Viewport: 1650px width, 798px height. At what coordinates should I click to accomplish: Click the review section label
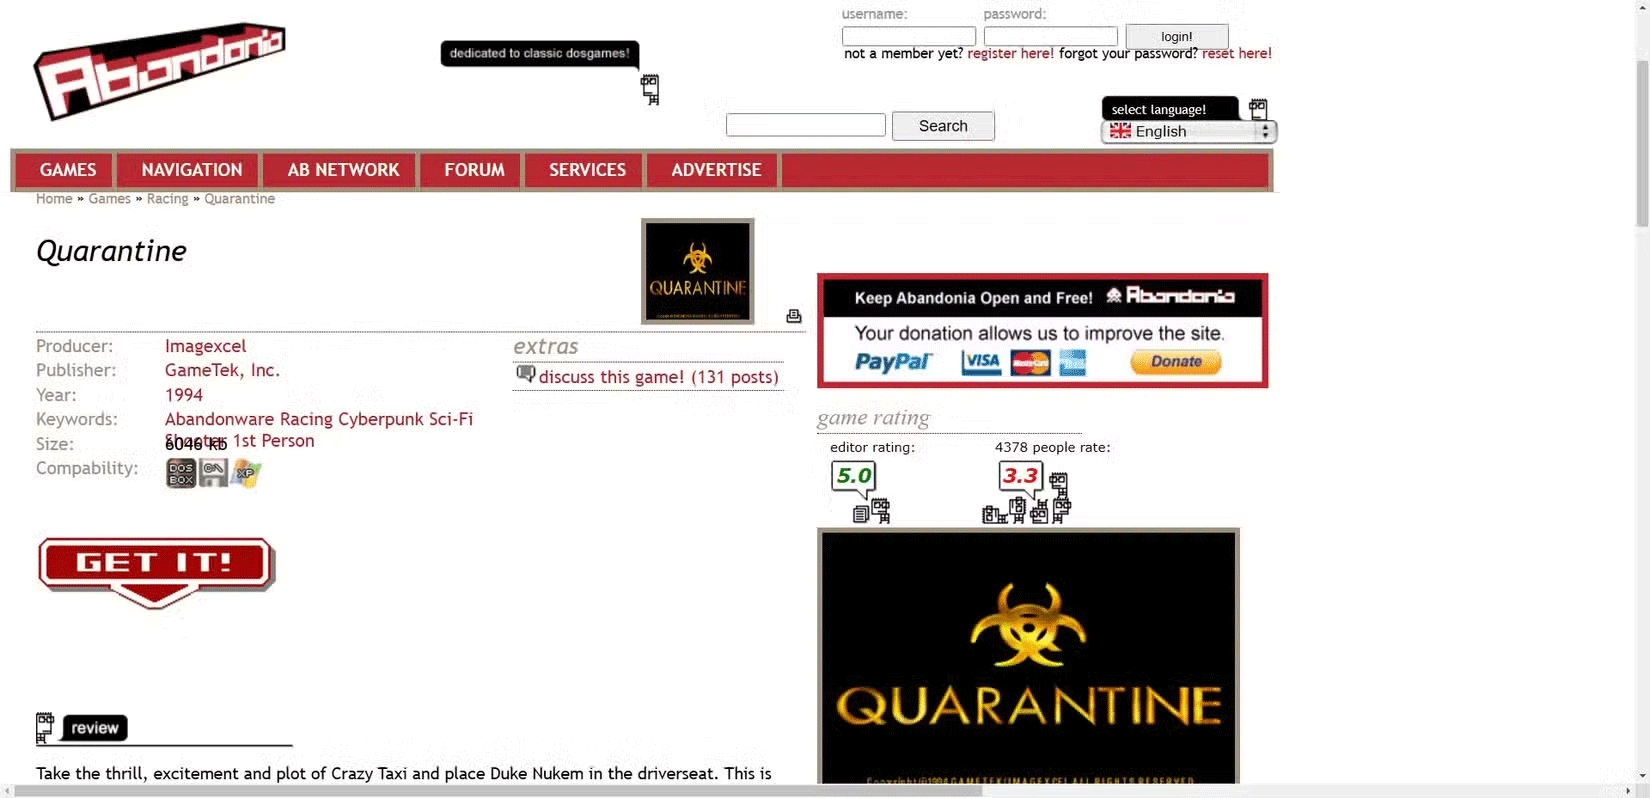click(95, 728)
